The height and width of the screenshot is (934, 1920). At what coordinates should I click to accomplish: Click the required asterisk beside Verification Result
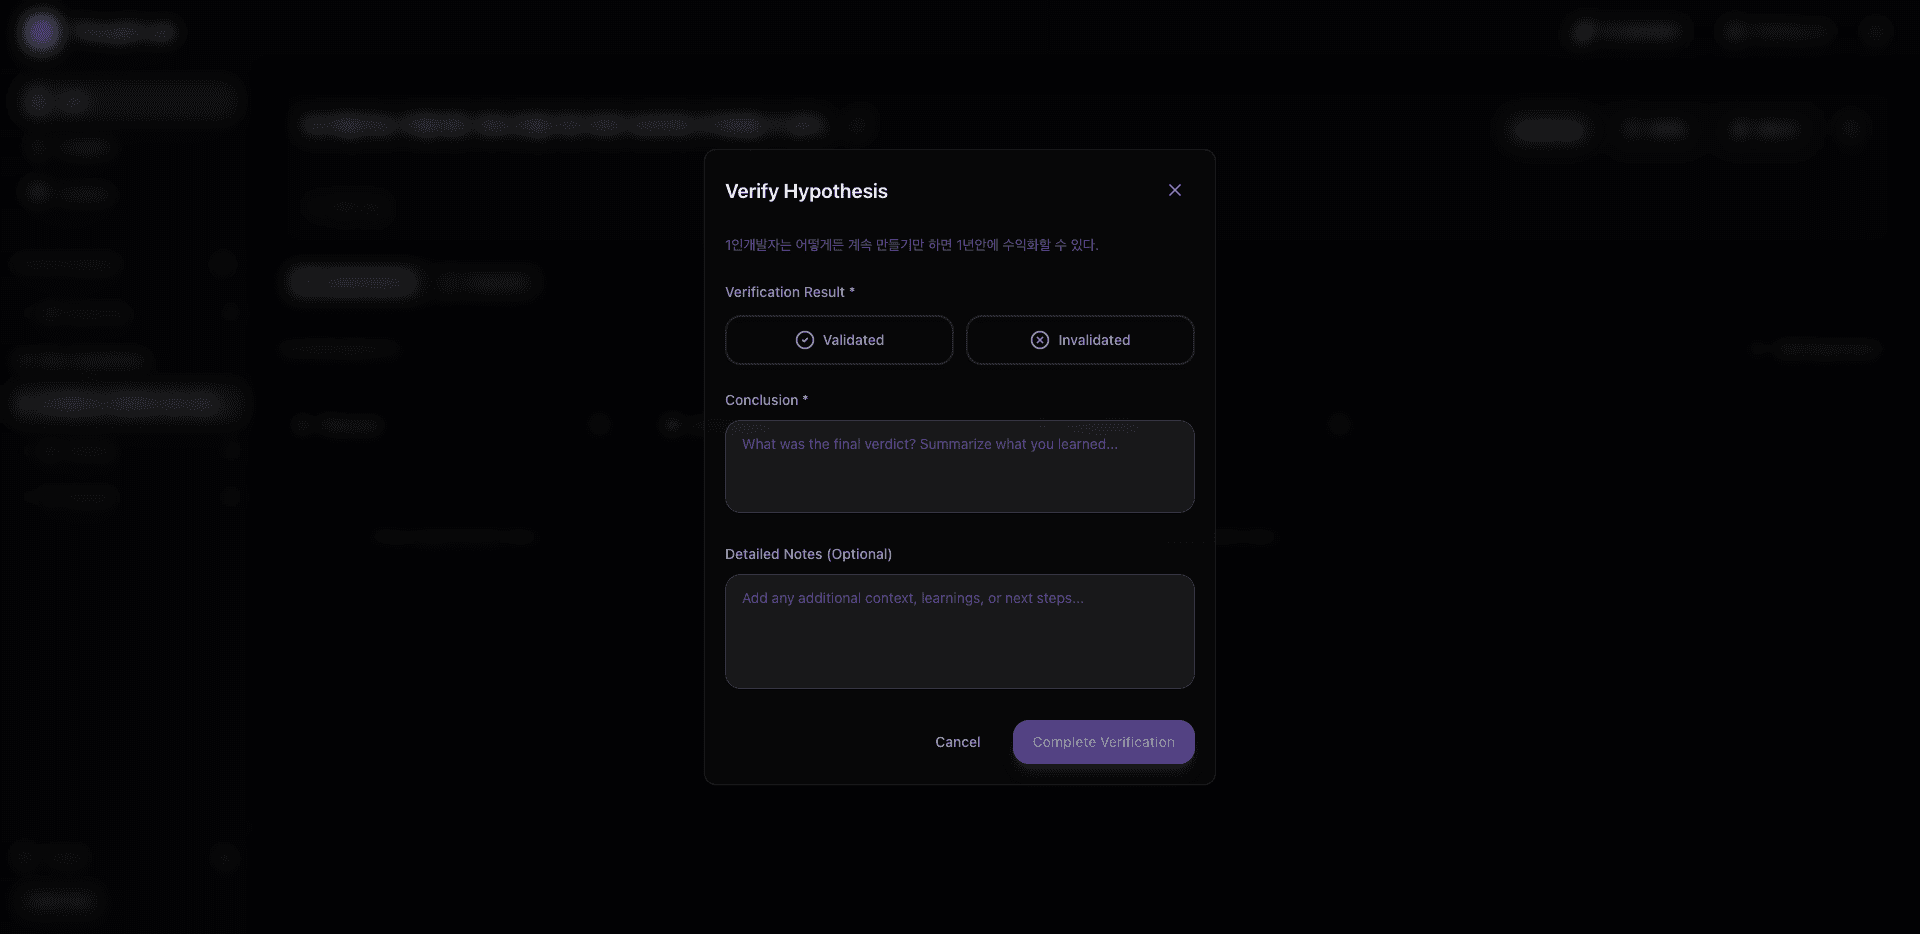[852, 291]
